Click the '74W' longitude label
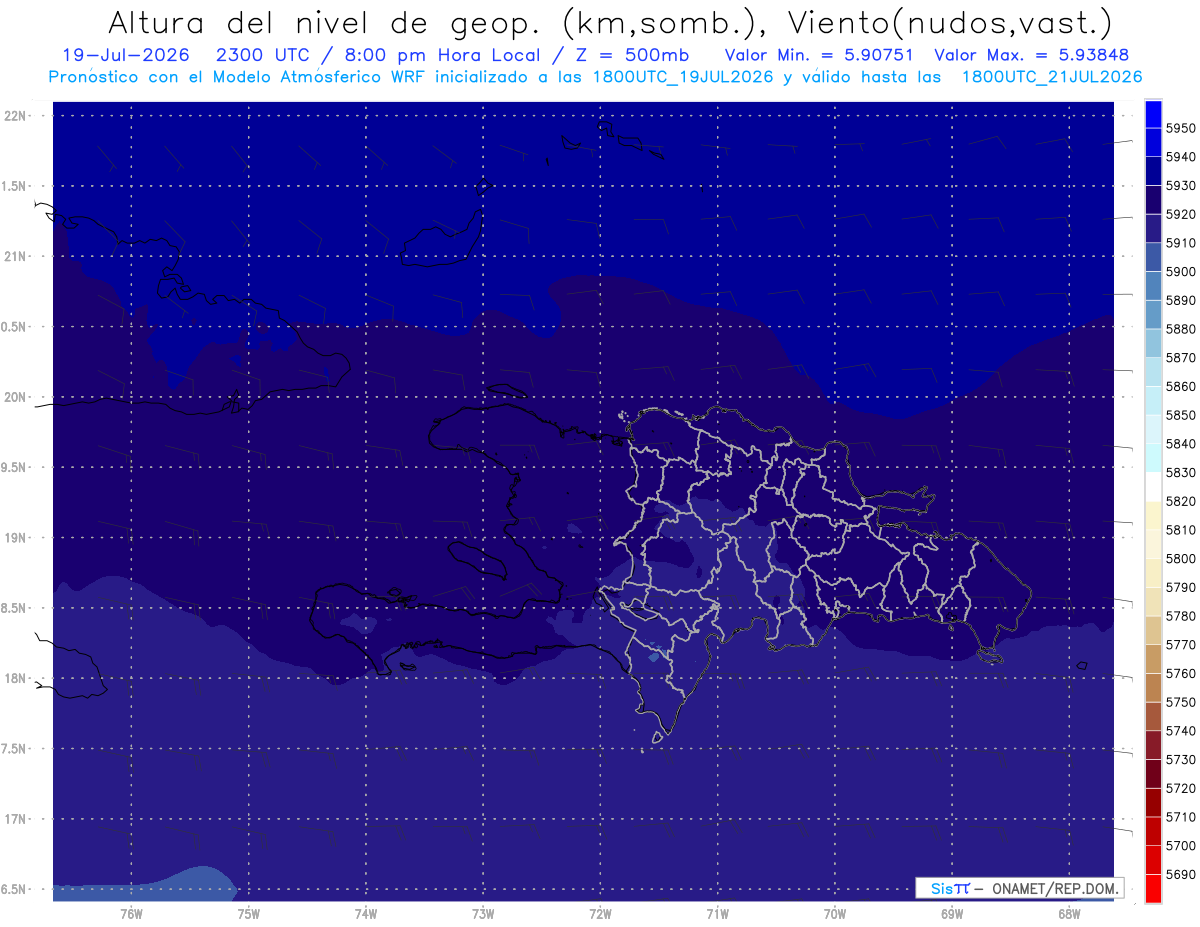 click(x=365, y=913)
